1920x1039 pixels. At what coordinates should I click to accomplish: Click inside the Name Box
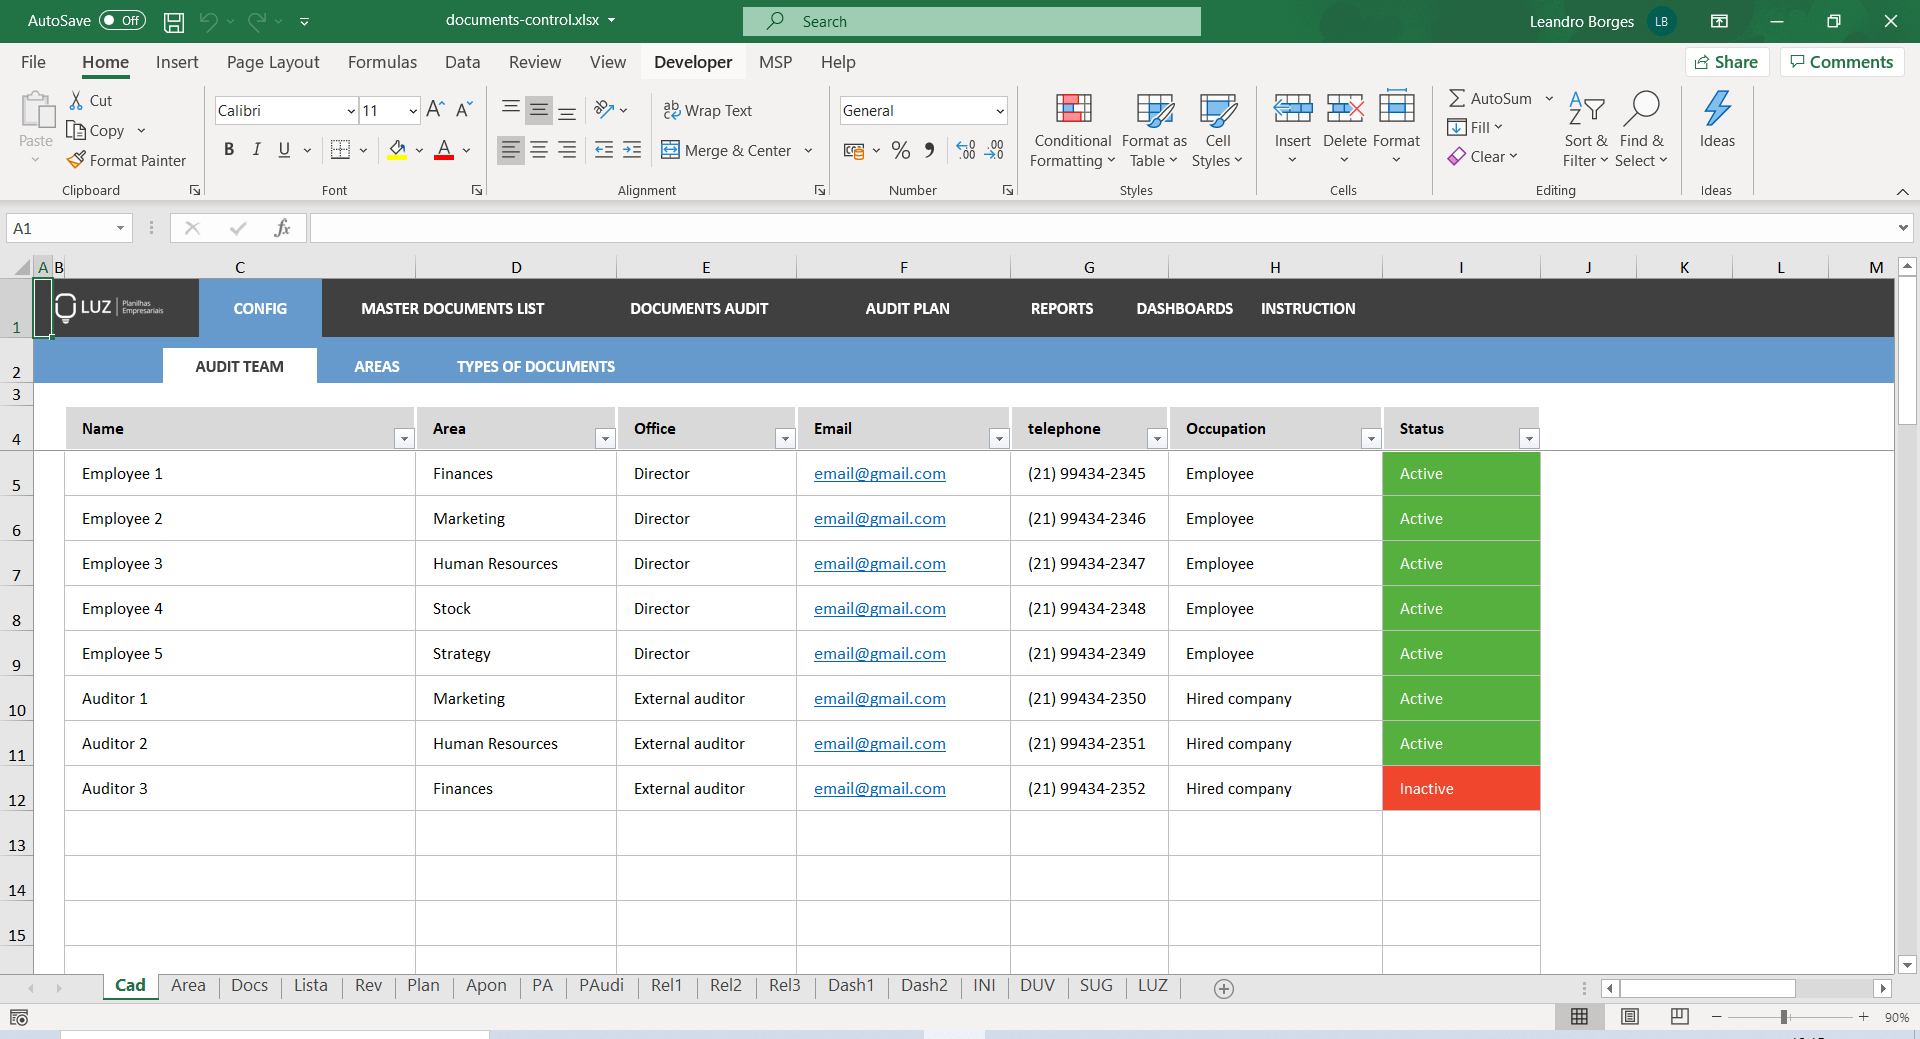click(60, 228)
